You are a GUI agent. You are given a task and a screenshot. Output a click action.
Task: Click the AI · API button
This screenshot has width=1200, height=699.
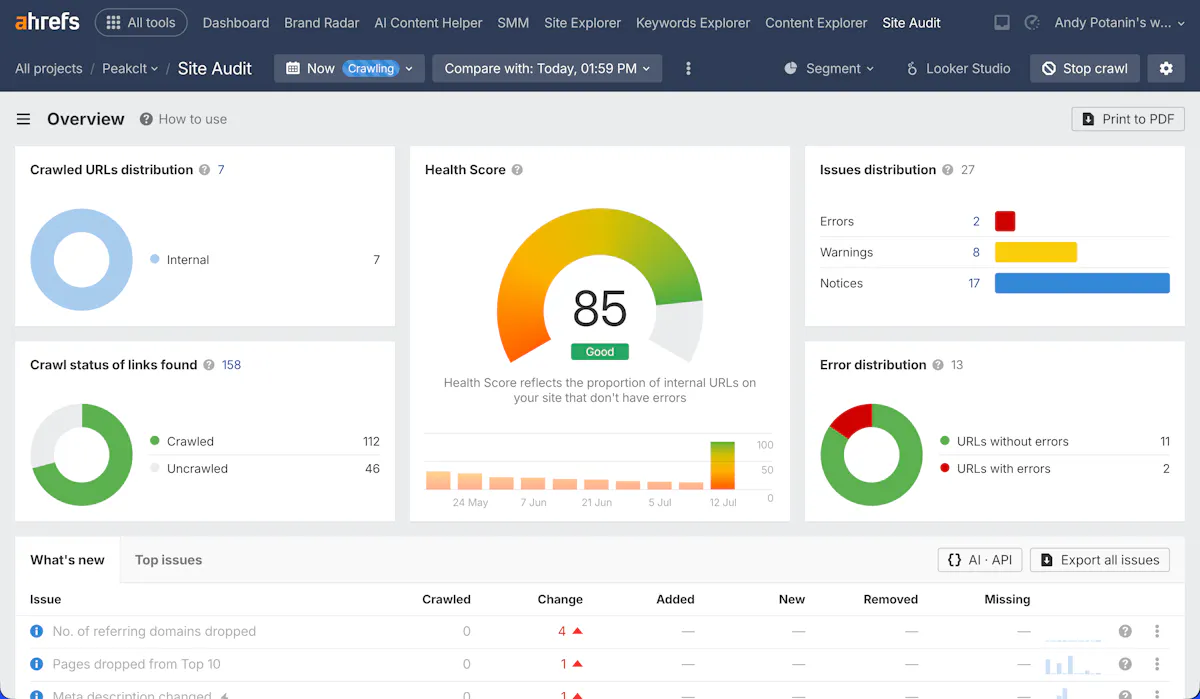(980, 560)
